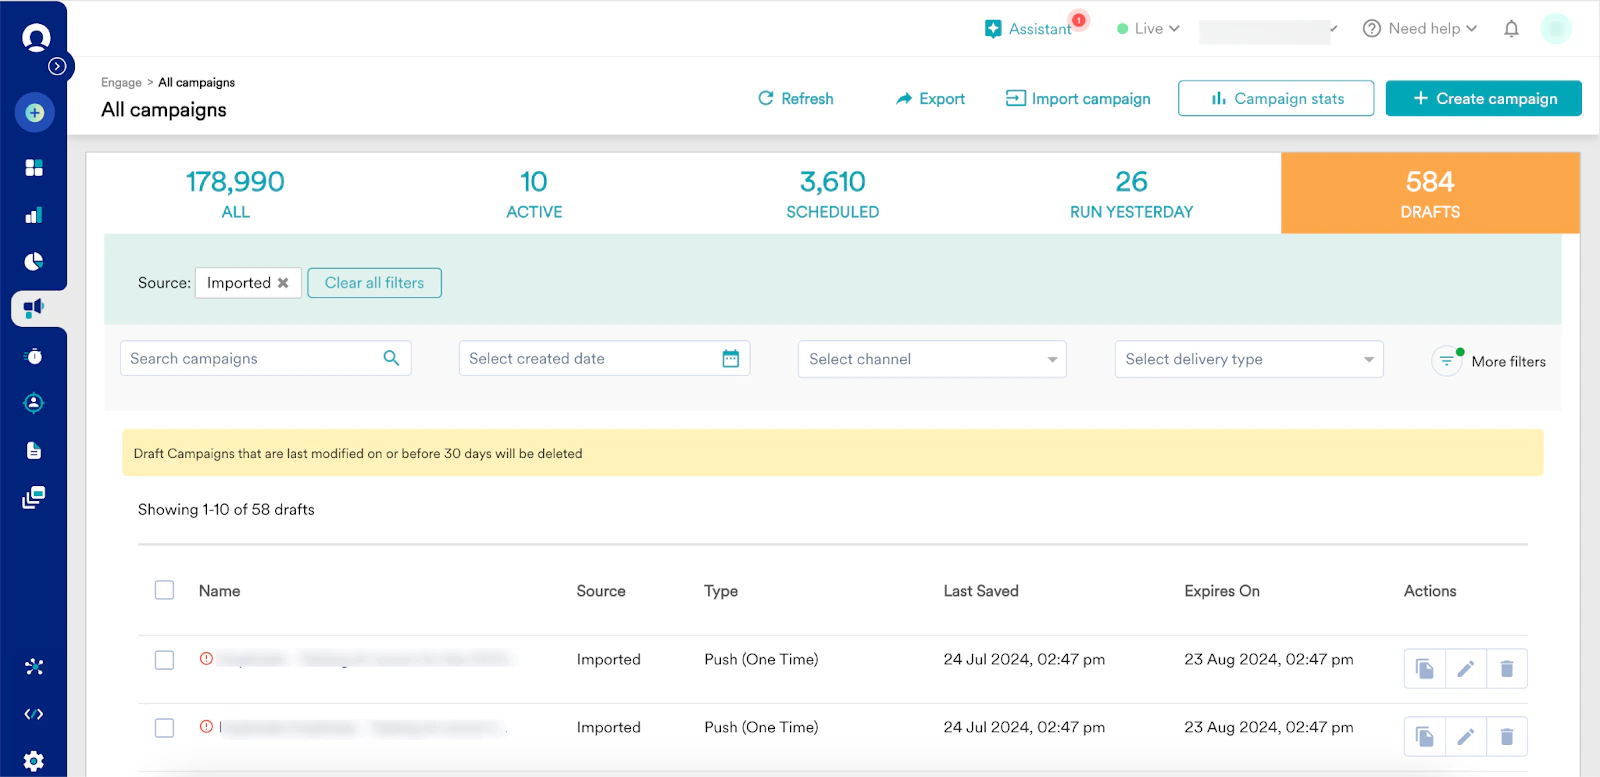1600x777 pixels.
Task: Click the Create campaign button
Action: [1484, 98]
